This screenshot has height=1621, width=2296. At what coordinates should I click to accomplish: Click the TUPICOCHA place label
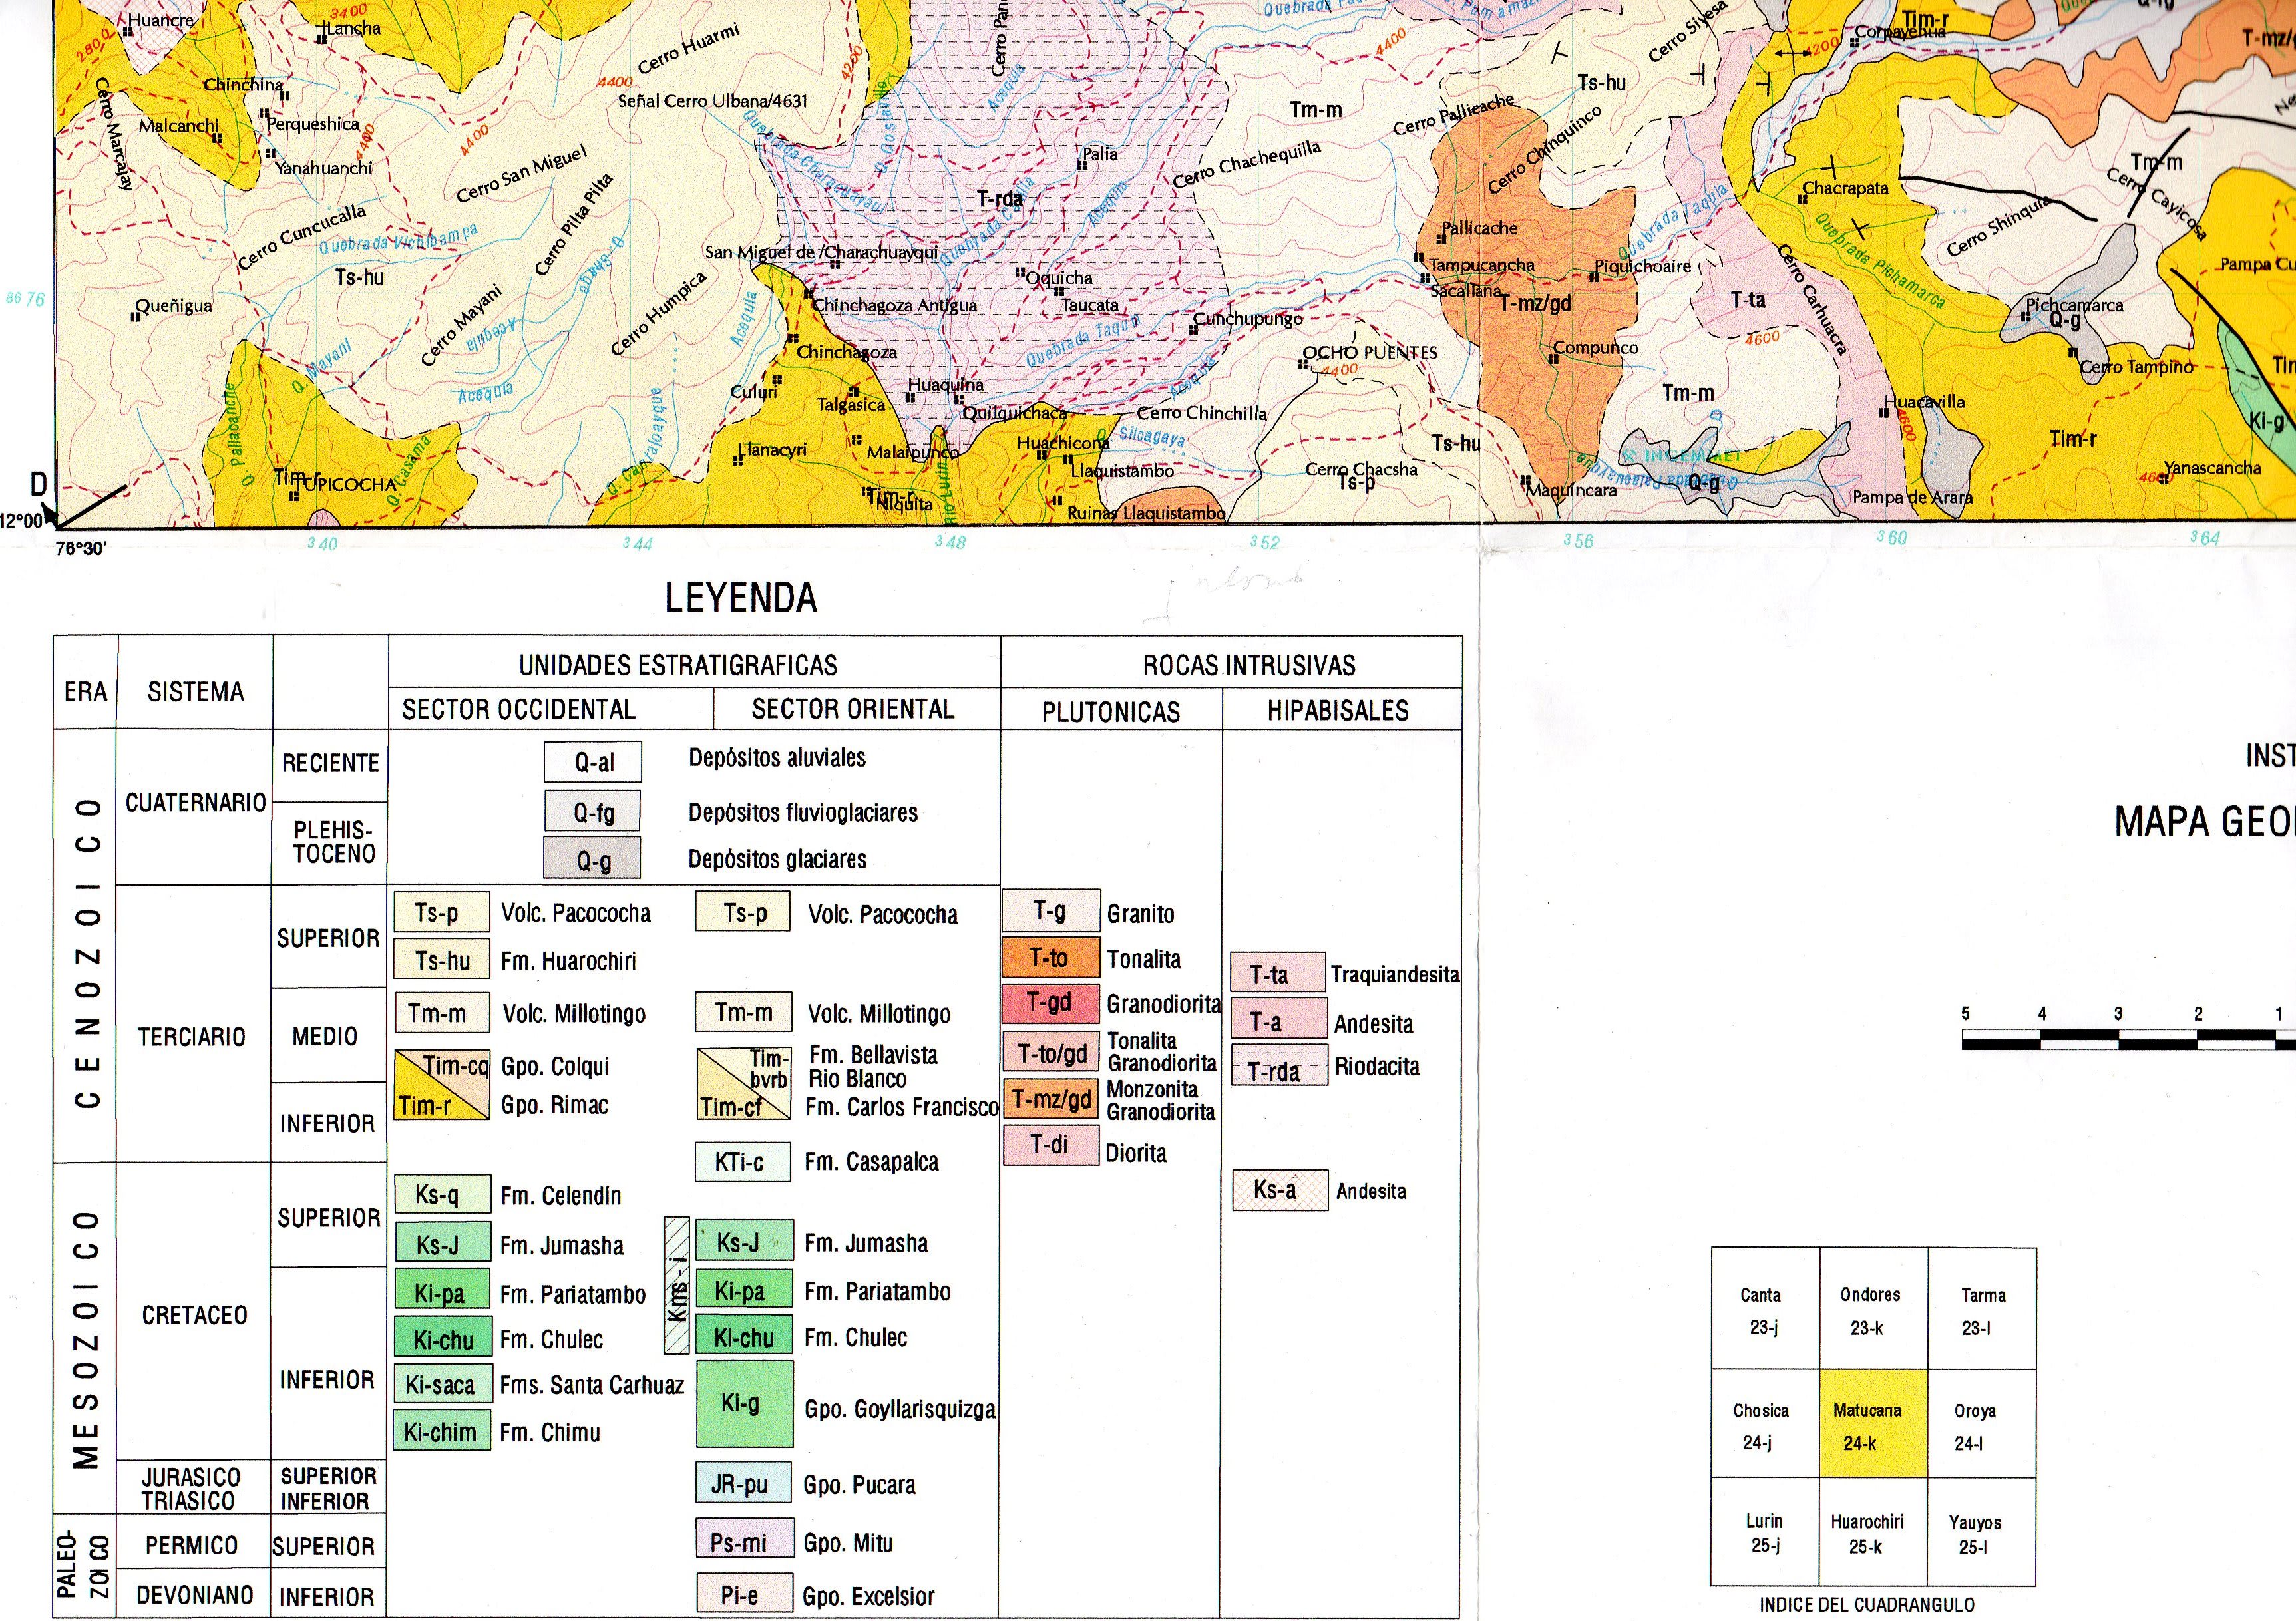pos(349,485)
